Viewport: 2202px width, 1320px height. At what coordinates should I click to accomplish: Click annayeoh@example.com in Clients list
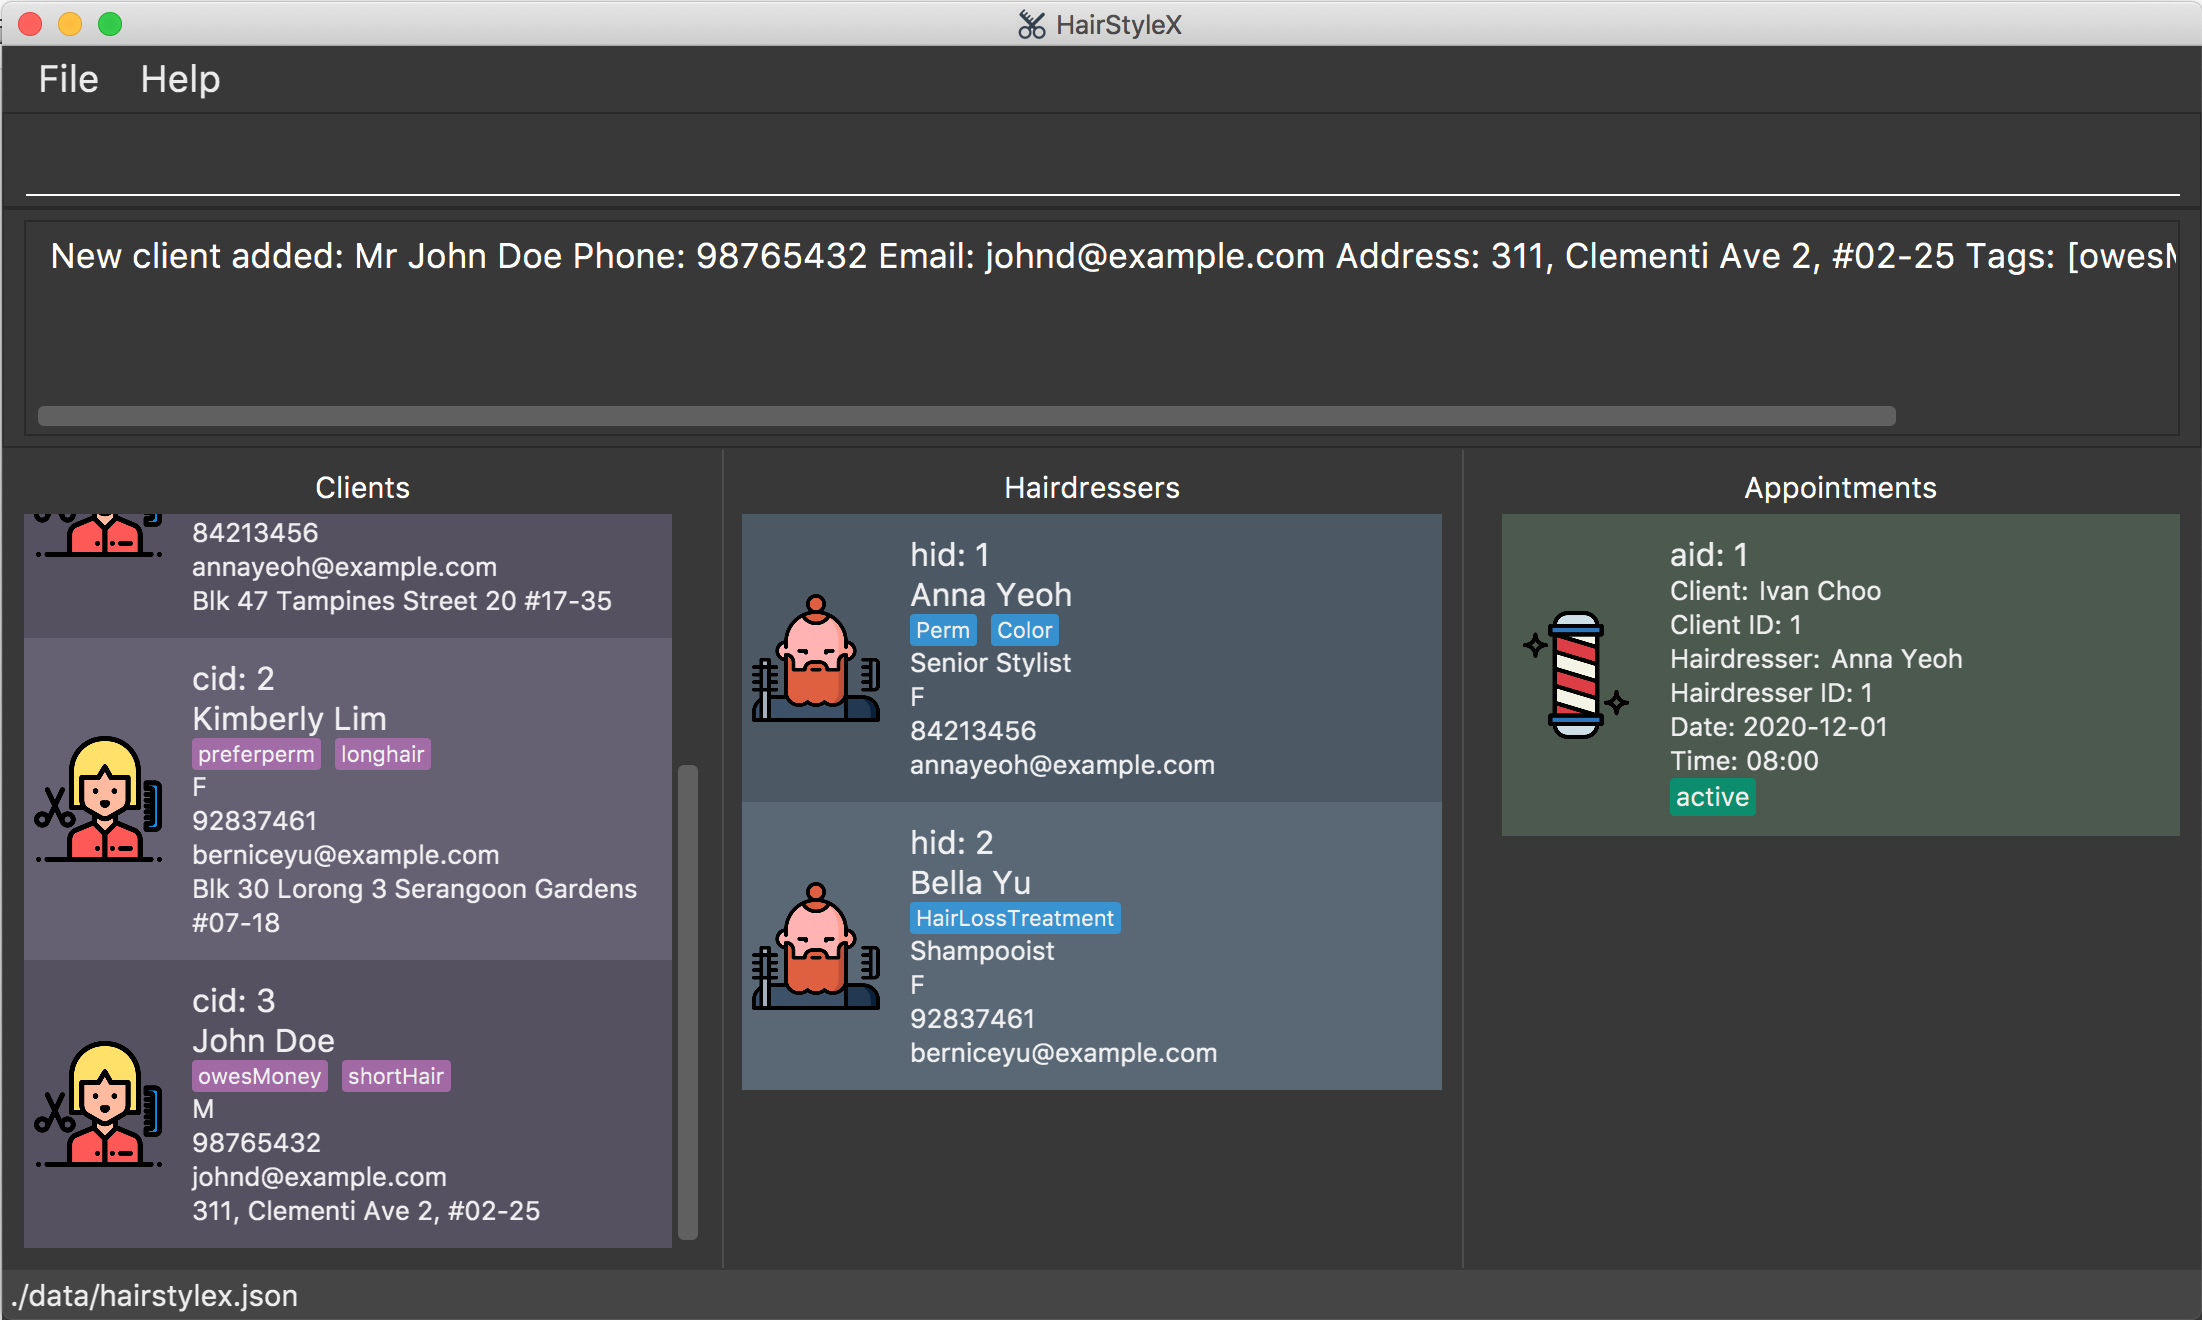pos(344,567)
